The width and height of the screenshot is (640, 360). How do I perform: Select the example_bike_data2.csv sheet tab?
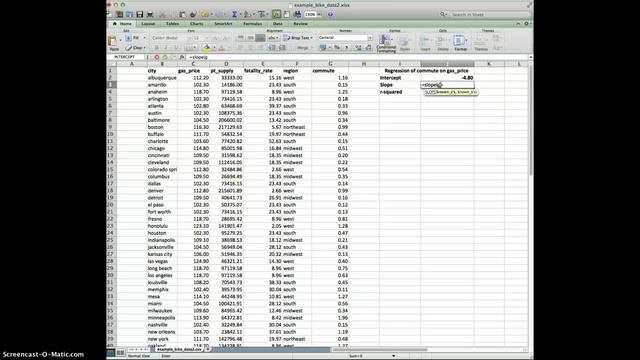(179, 349)
